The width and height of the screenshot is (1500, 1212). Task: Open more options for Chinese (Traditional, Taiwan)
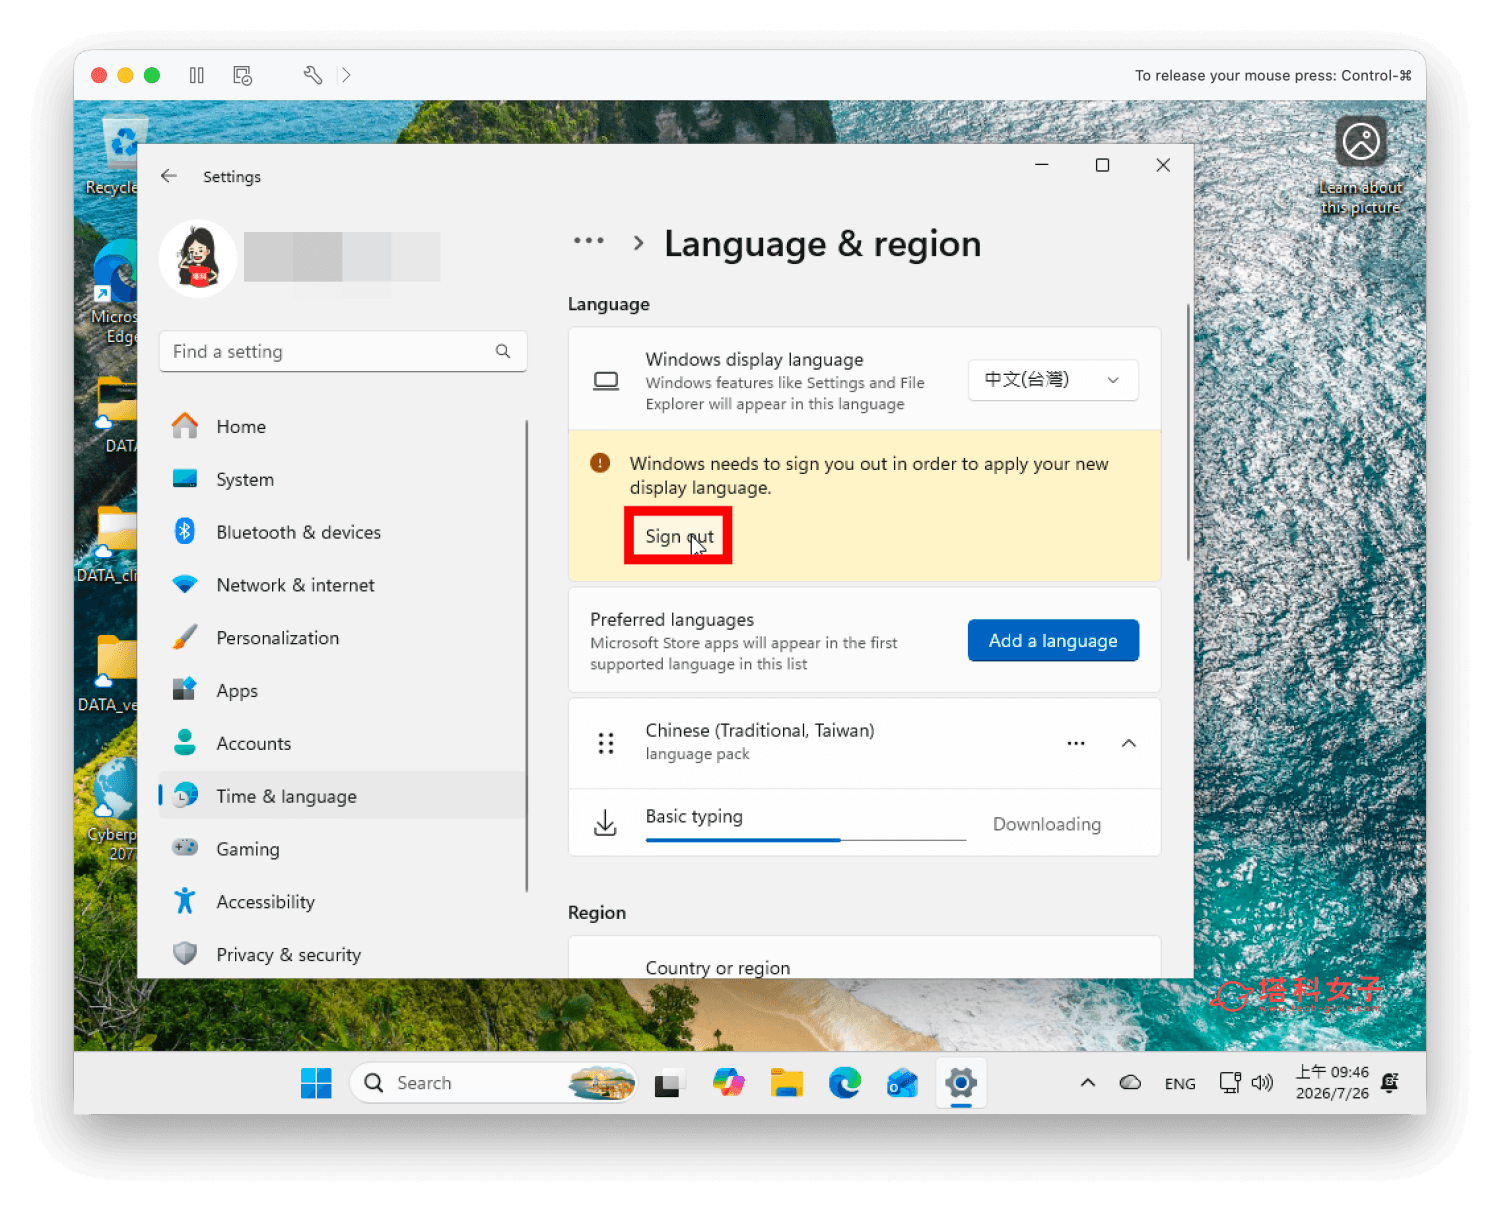point(1076,743)
